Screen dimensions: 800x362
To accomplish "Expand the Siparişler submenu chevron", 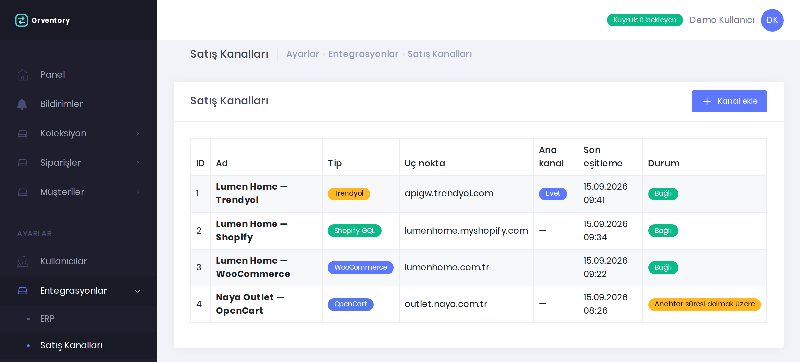I will pyautogui.click(x=138, y=163).
